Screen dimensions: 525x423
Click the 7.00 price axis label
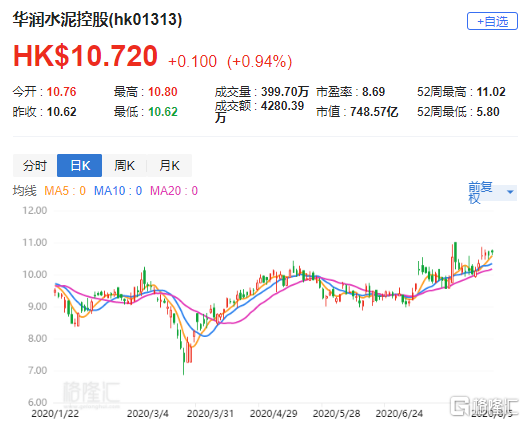pos(37,371)
